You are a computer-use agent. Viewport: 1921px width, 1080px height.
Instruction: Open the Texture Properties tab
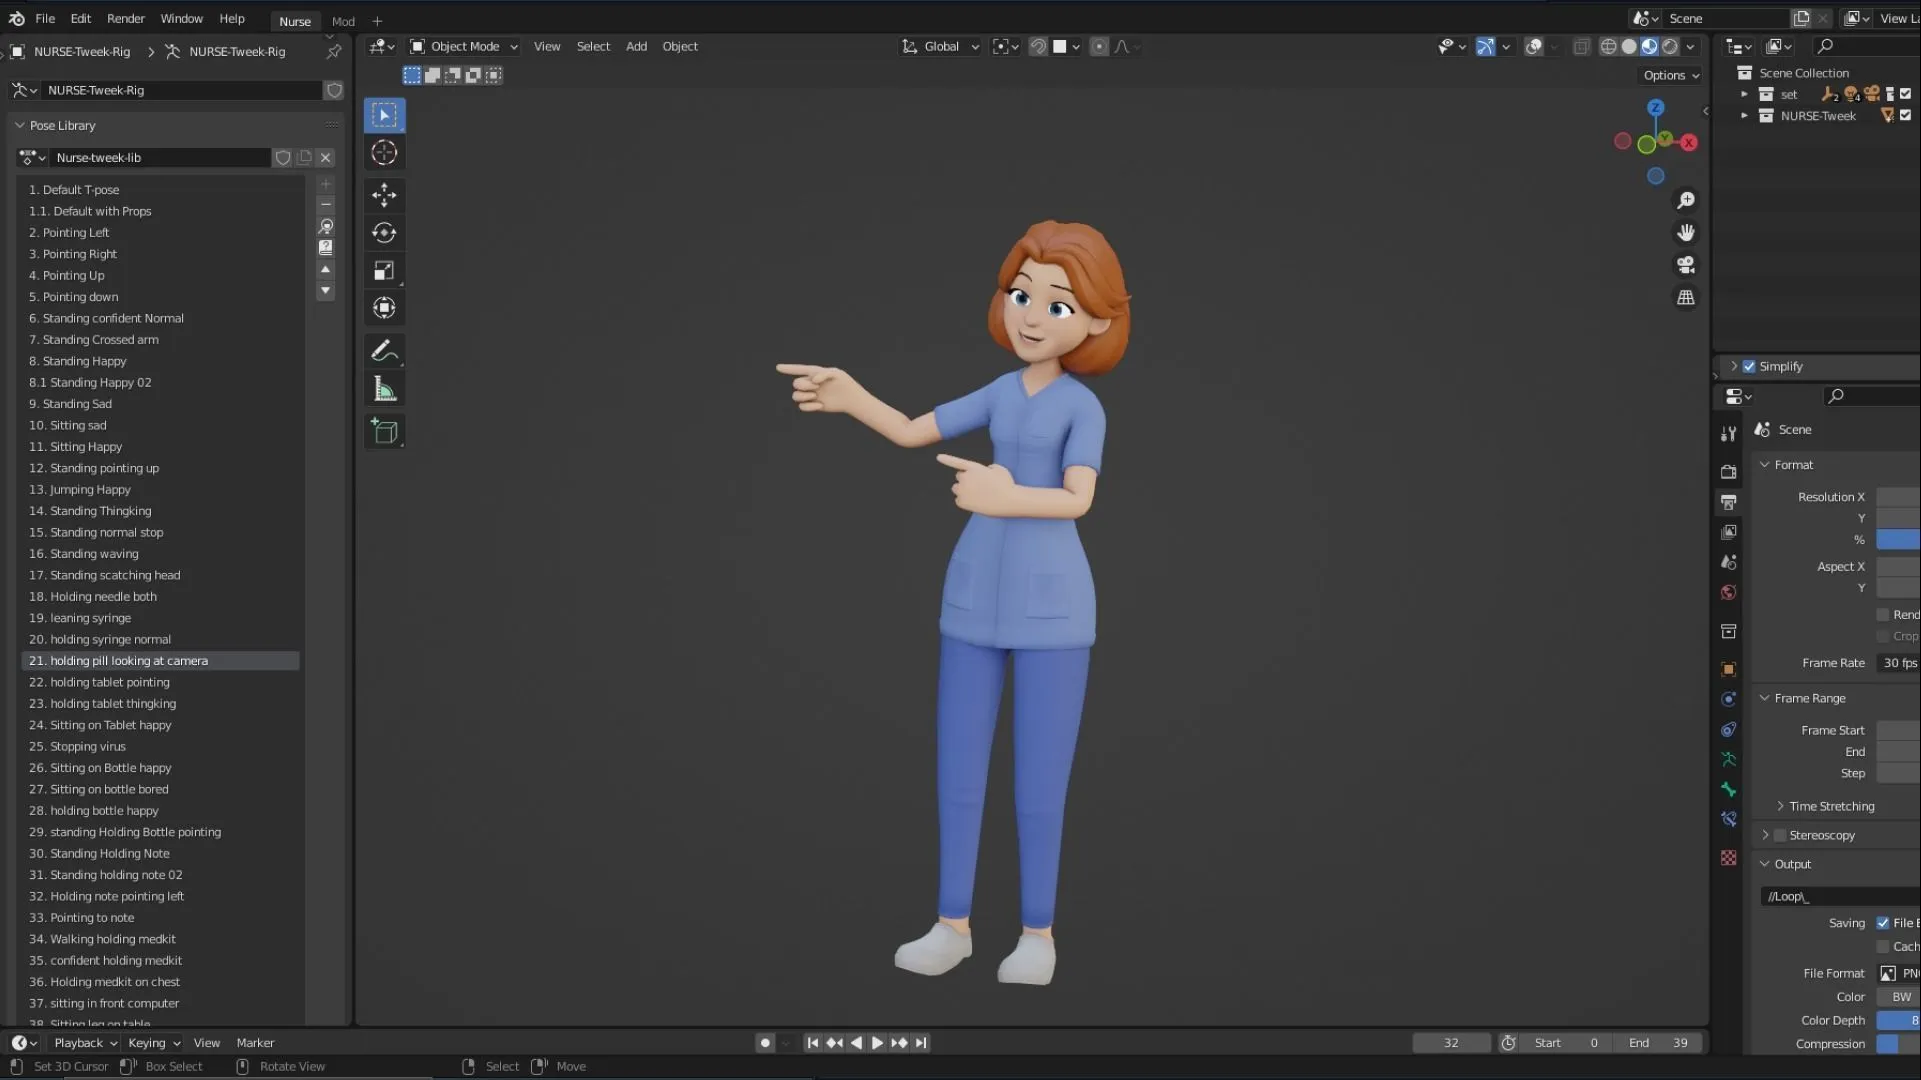[x=1728, y=858]
